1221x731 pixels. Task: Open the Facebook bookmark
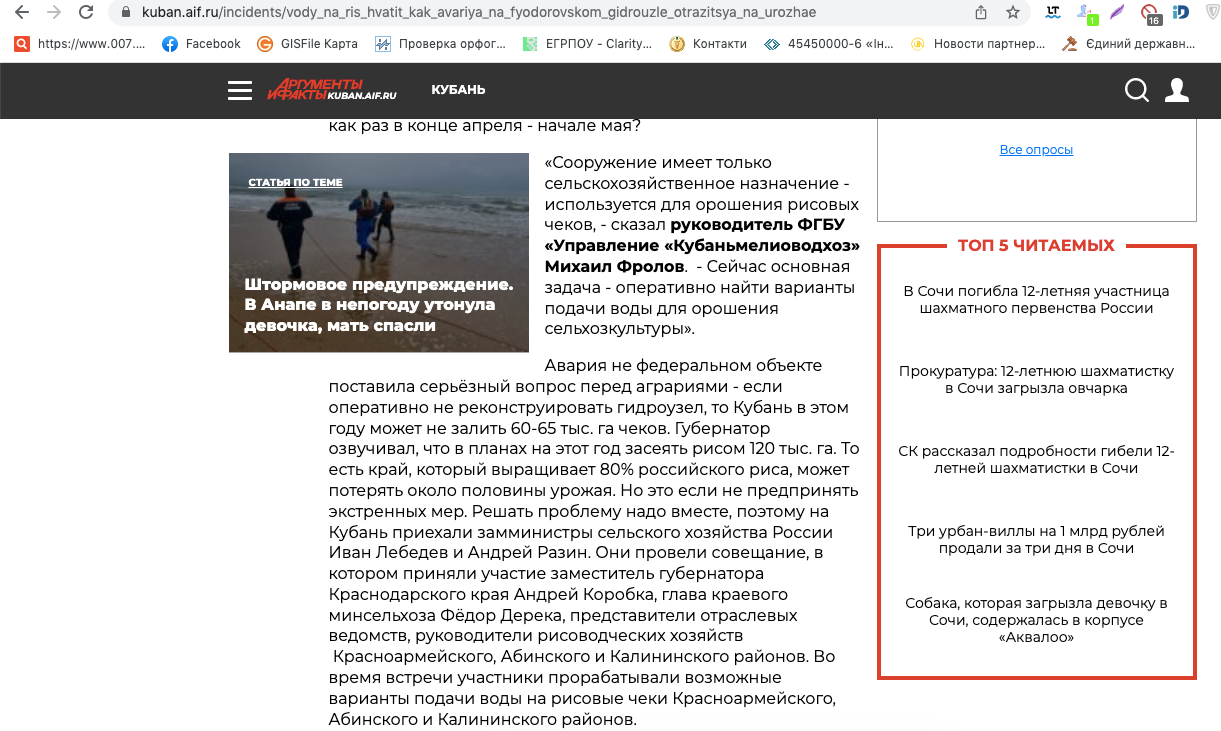point(201,44)
